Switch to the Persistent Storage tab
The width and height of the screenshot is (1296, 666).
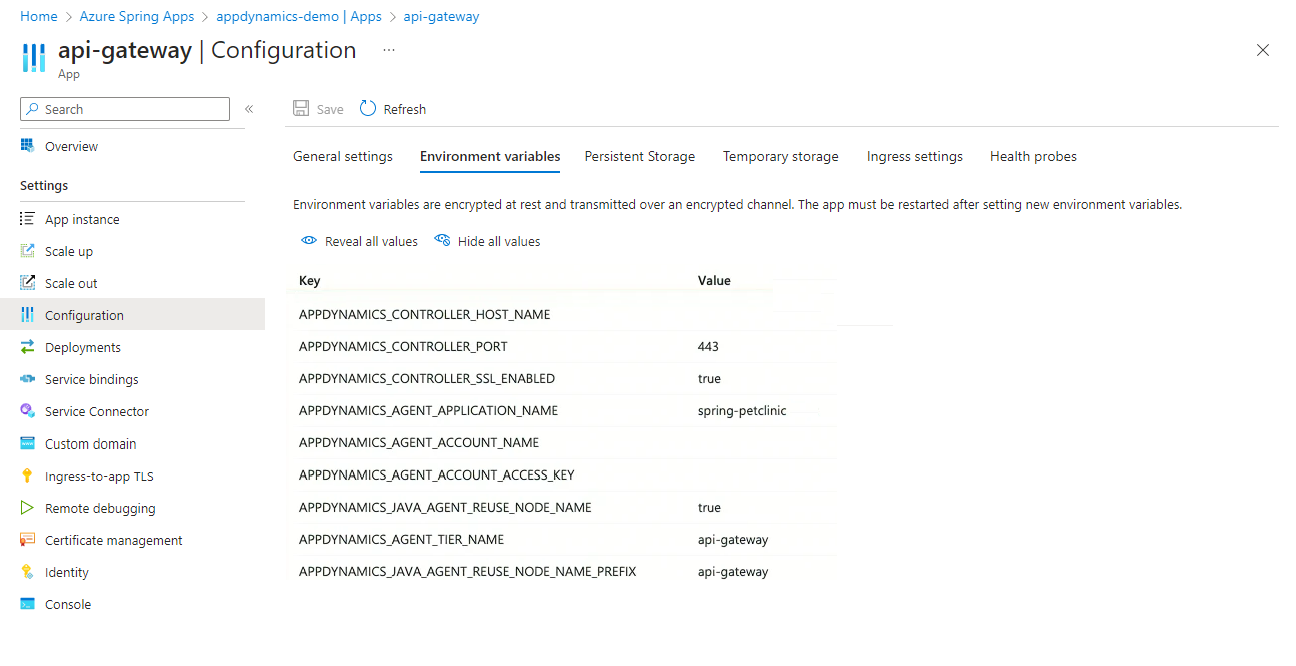[640, 156]
